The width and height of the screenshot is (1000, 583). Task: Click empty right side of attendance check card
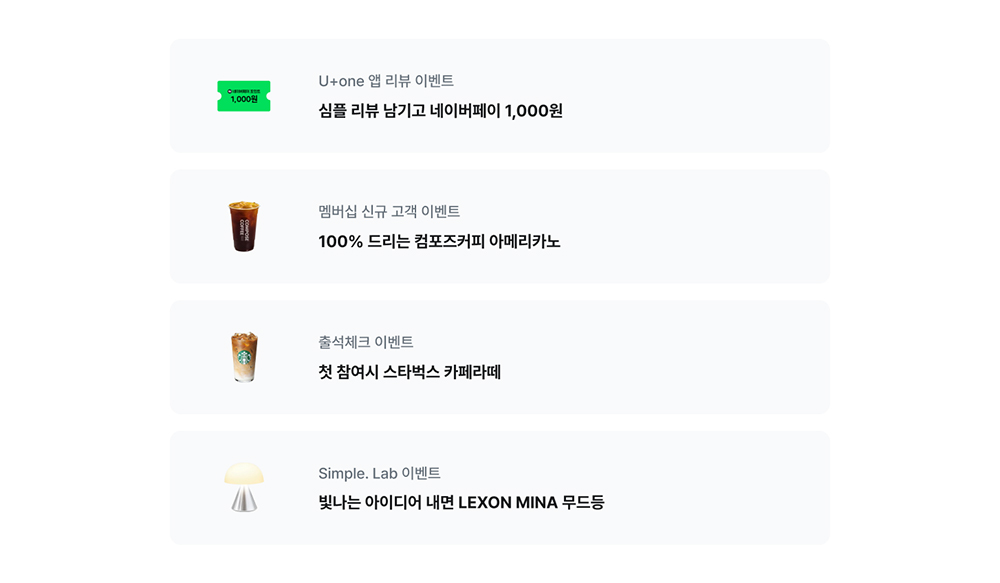(x=720, y=357)
